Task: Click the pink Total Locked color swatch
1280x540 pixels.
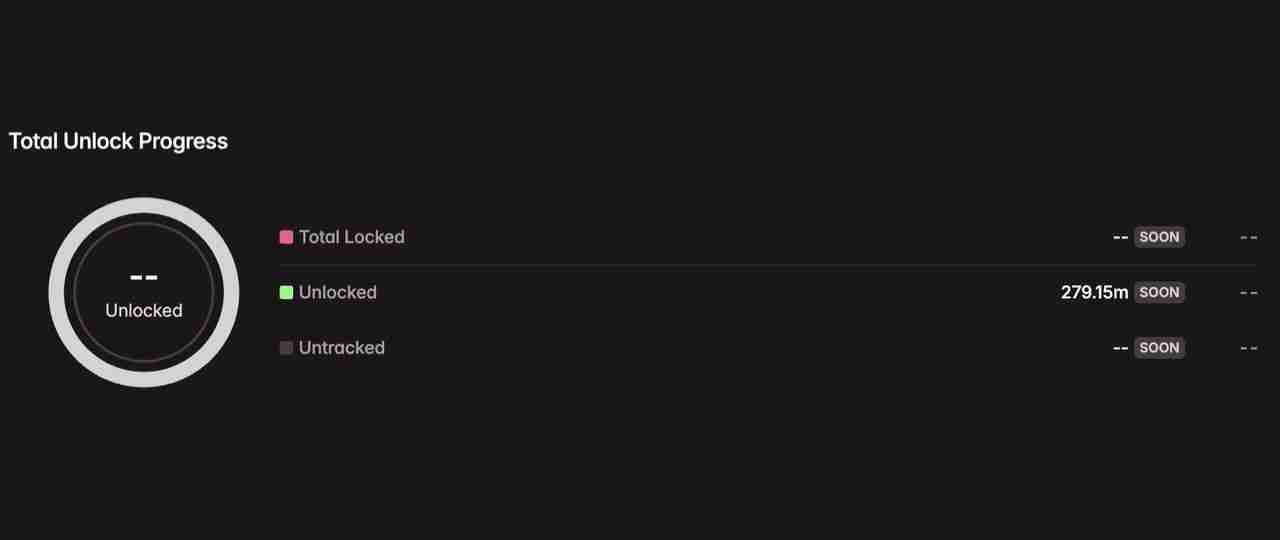Action: [x=286, y=237]
